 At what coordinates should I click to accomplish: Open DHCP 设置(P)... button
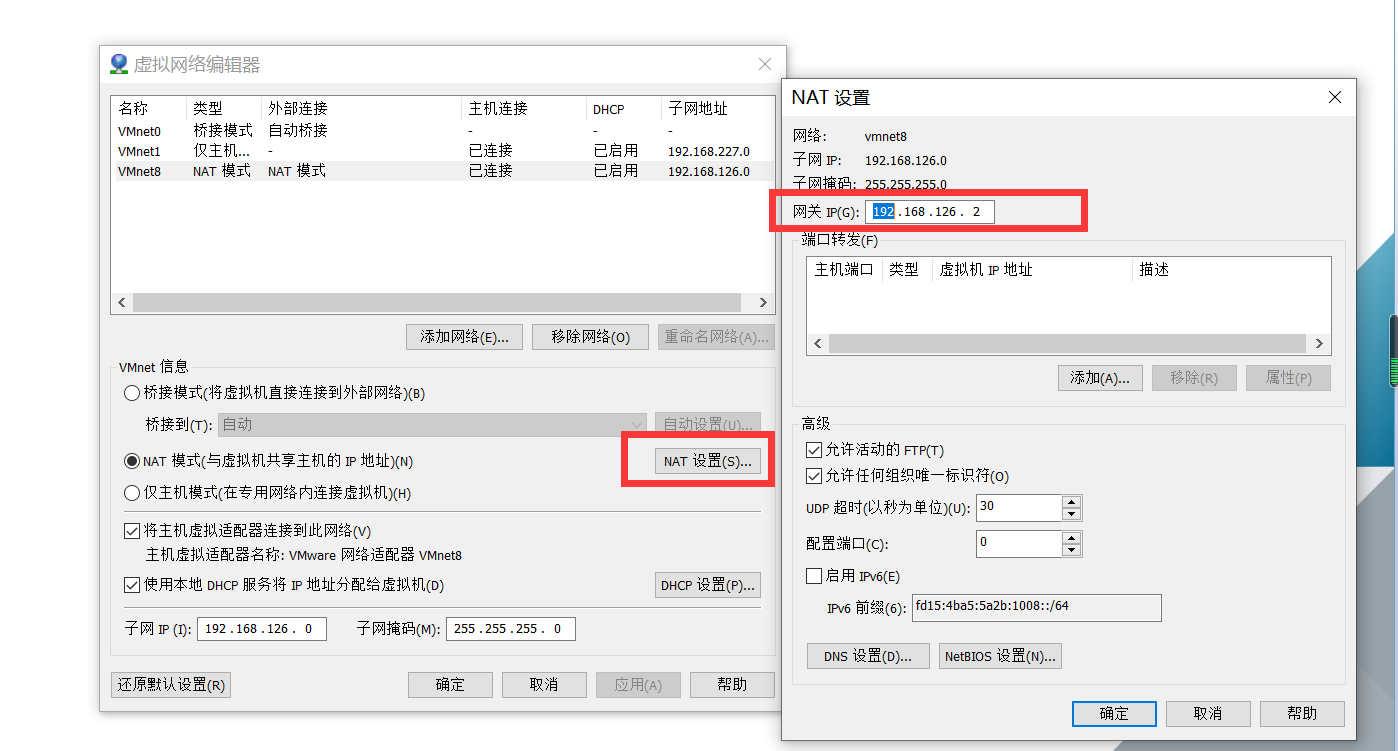pos(708,585)
